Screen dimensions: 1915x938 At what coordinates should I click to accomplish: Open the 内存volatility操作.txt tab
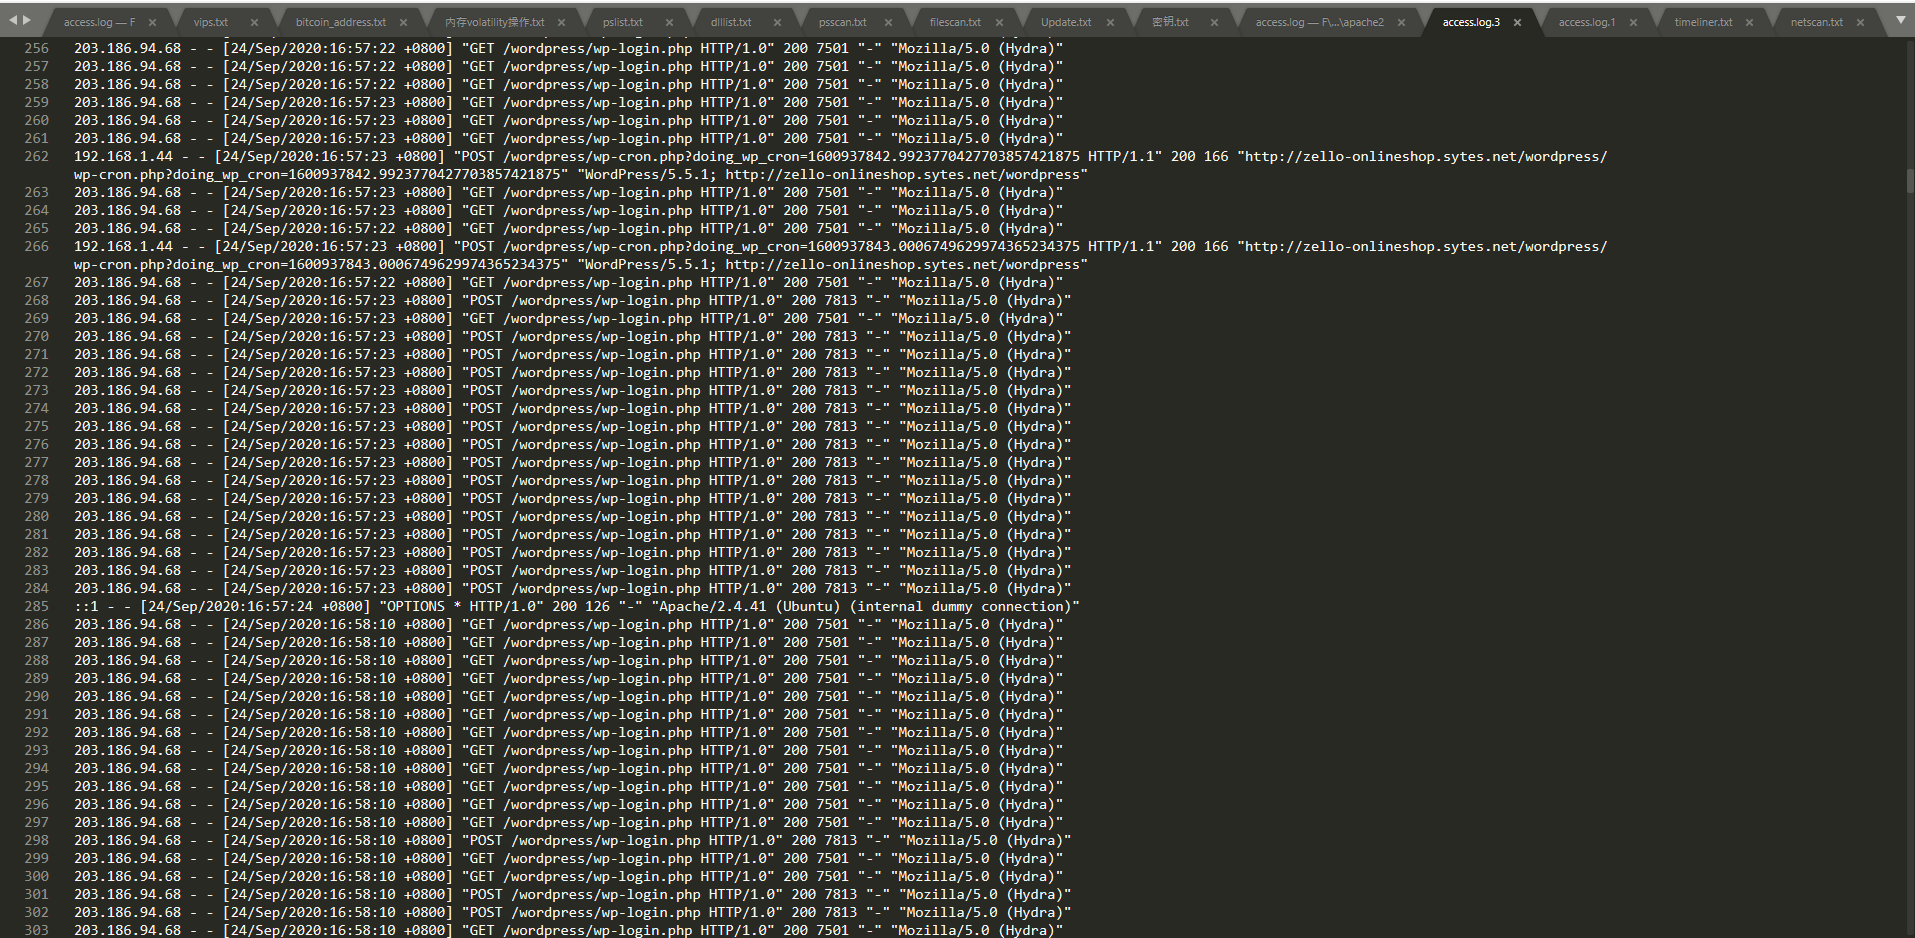(x=494, y=22)
